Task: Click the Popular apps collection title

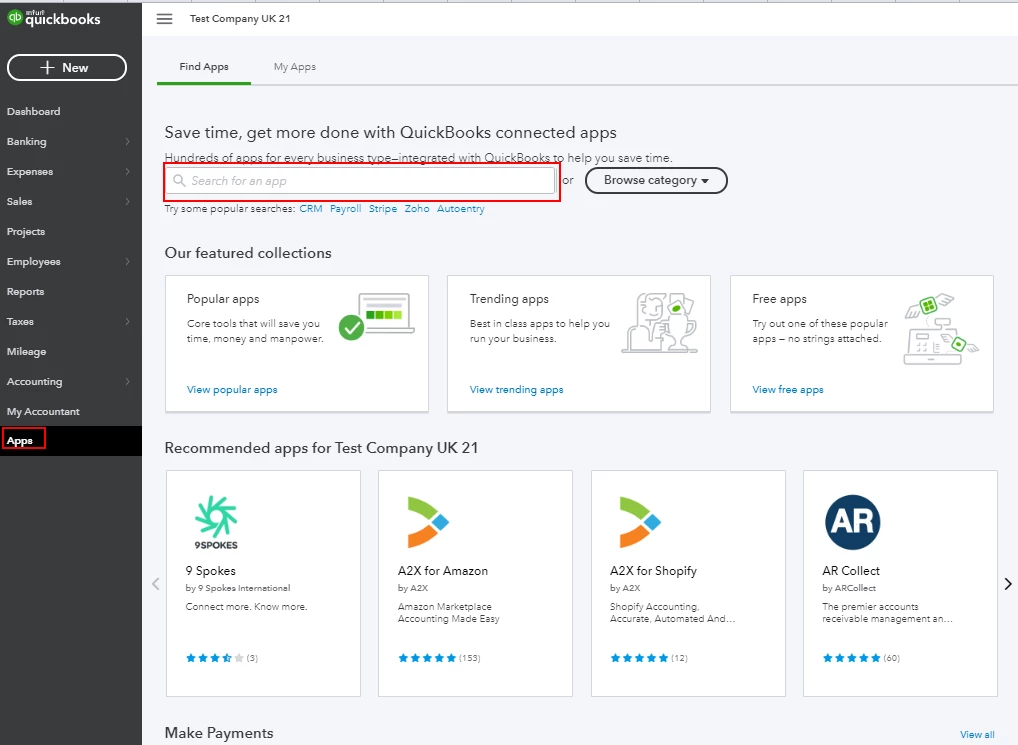Action: pos(223,299)
